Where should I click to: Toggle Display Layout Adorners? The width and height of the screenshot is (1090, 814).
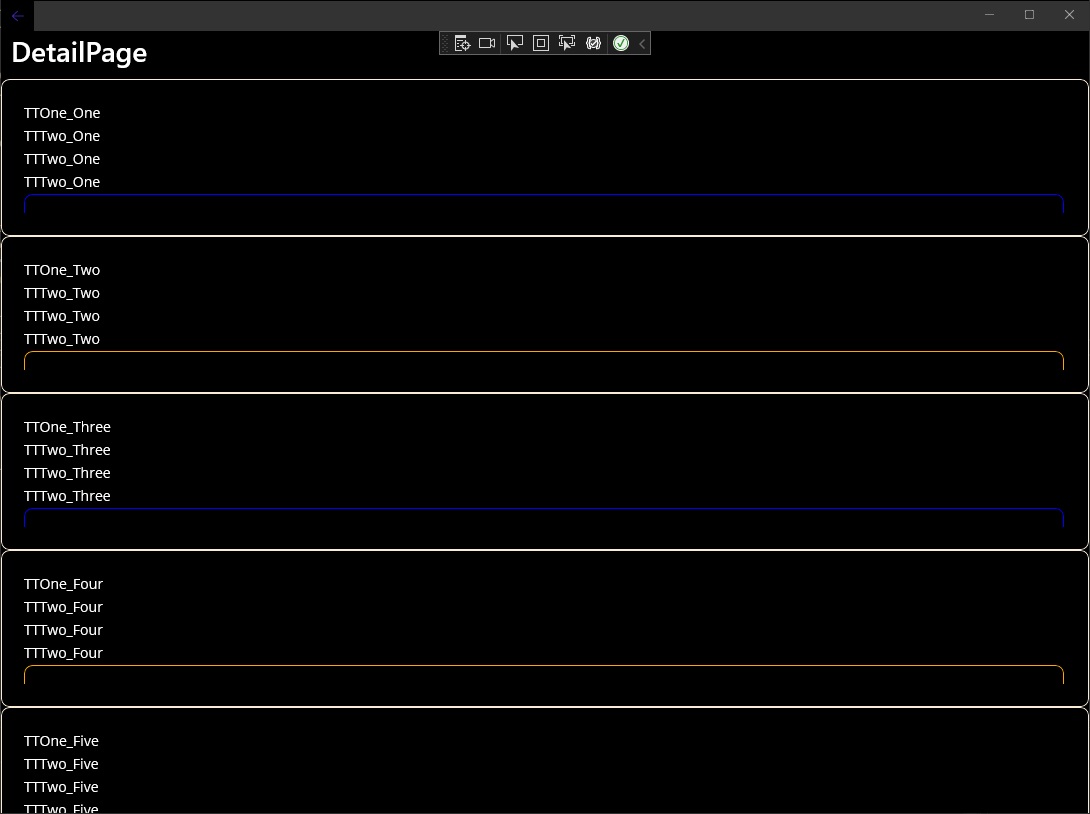541,43
